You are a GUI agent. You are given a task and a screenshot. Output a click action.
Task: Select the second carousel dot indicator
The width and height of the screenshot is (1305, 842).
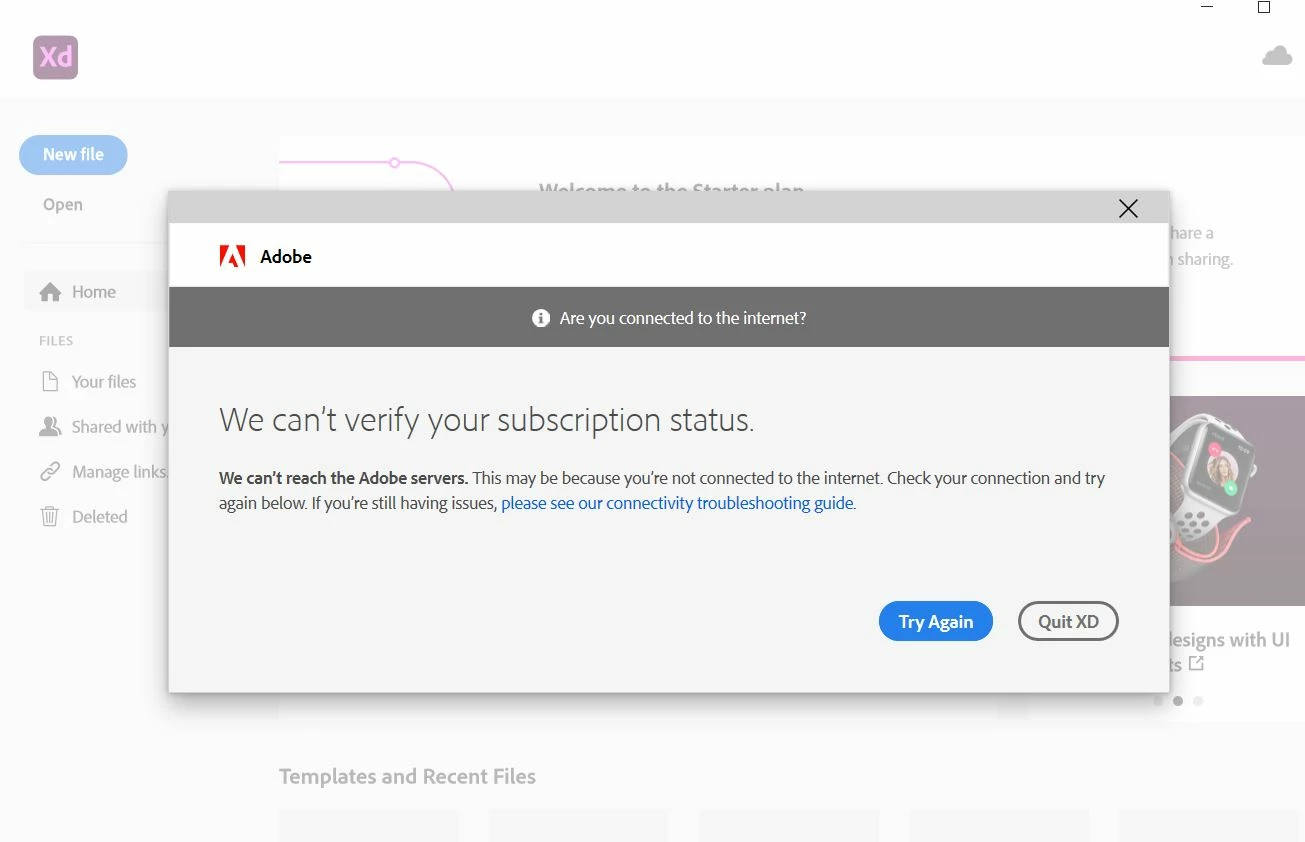coord(1178,701)
